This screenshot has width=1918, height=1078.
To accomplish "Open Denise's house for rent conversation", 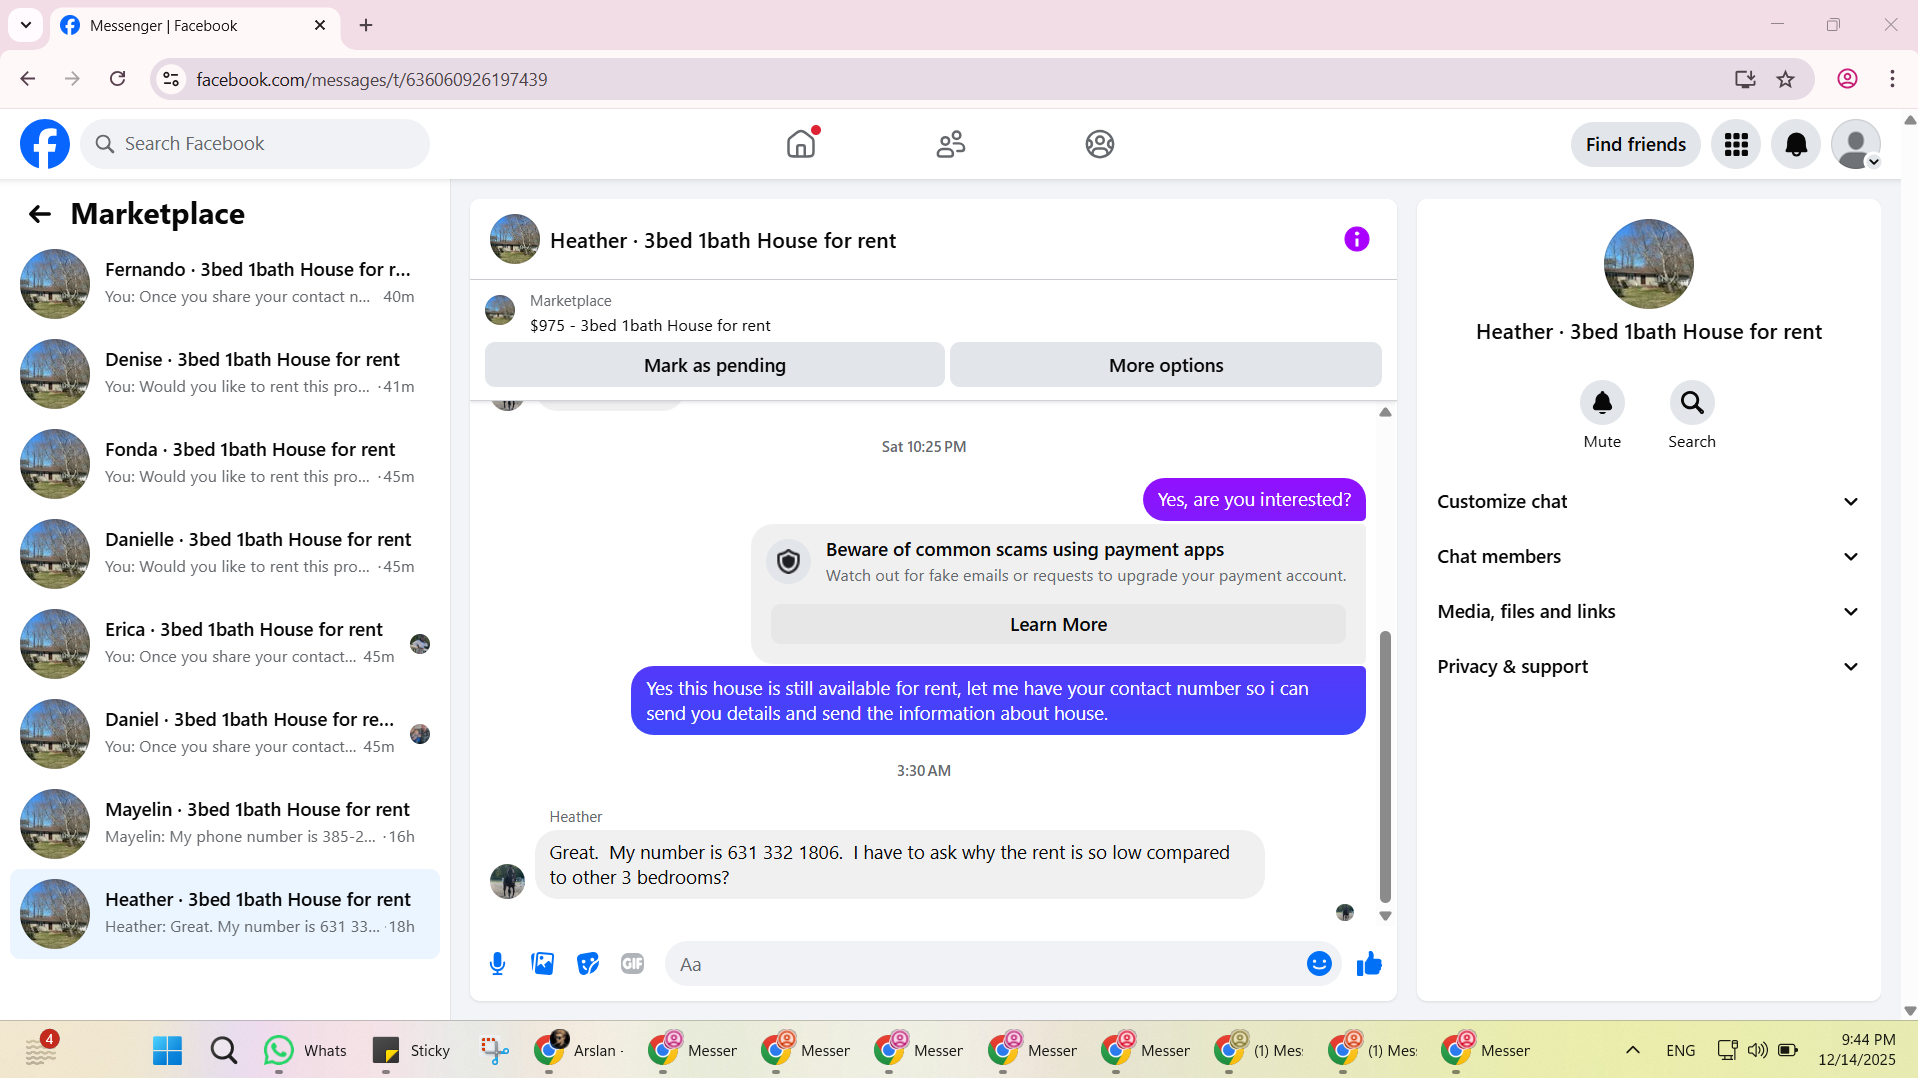I will point(225,374).
